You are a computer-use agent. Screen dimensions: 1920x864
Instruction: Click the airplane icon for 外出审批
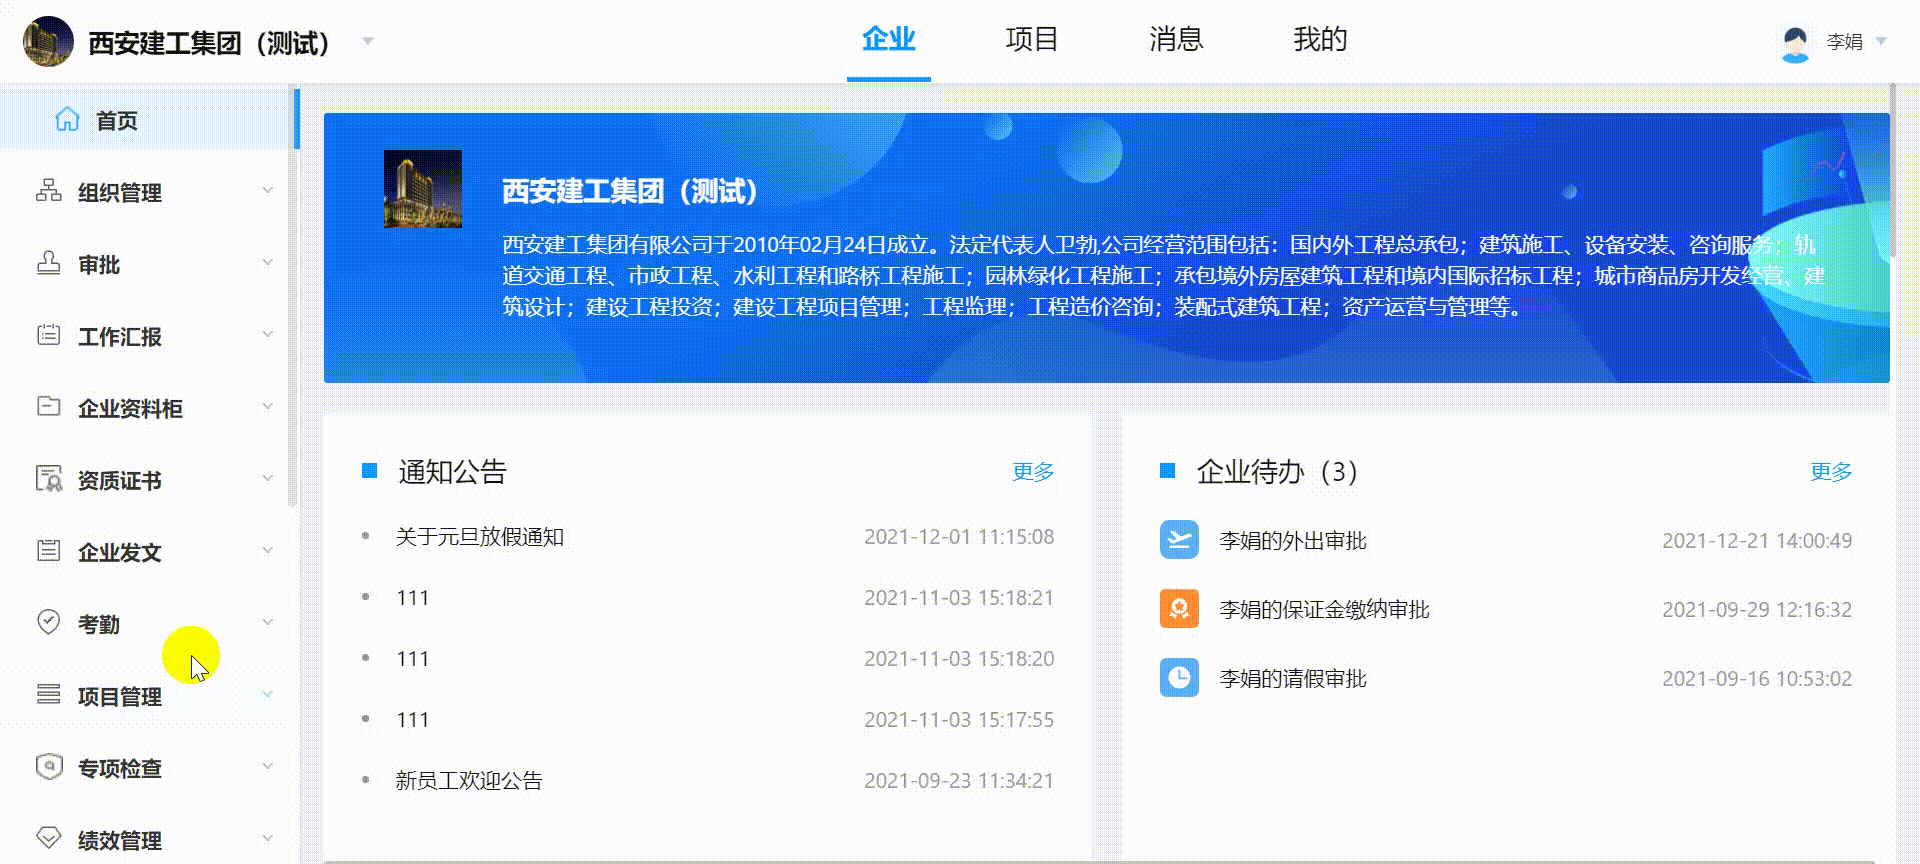(x=1179, y=540)
